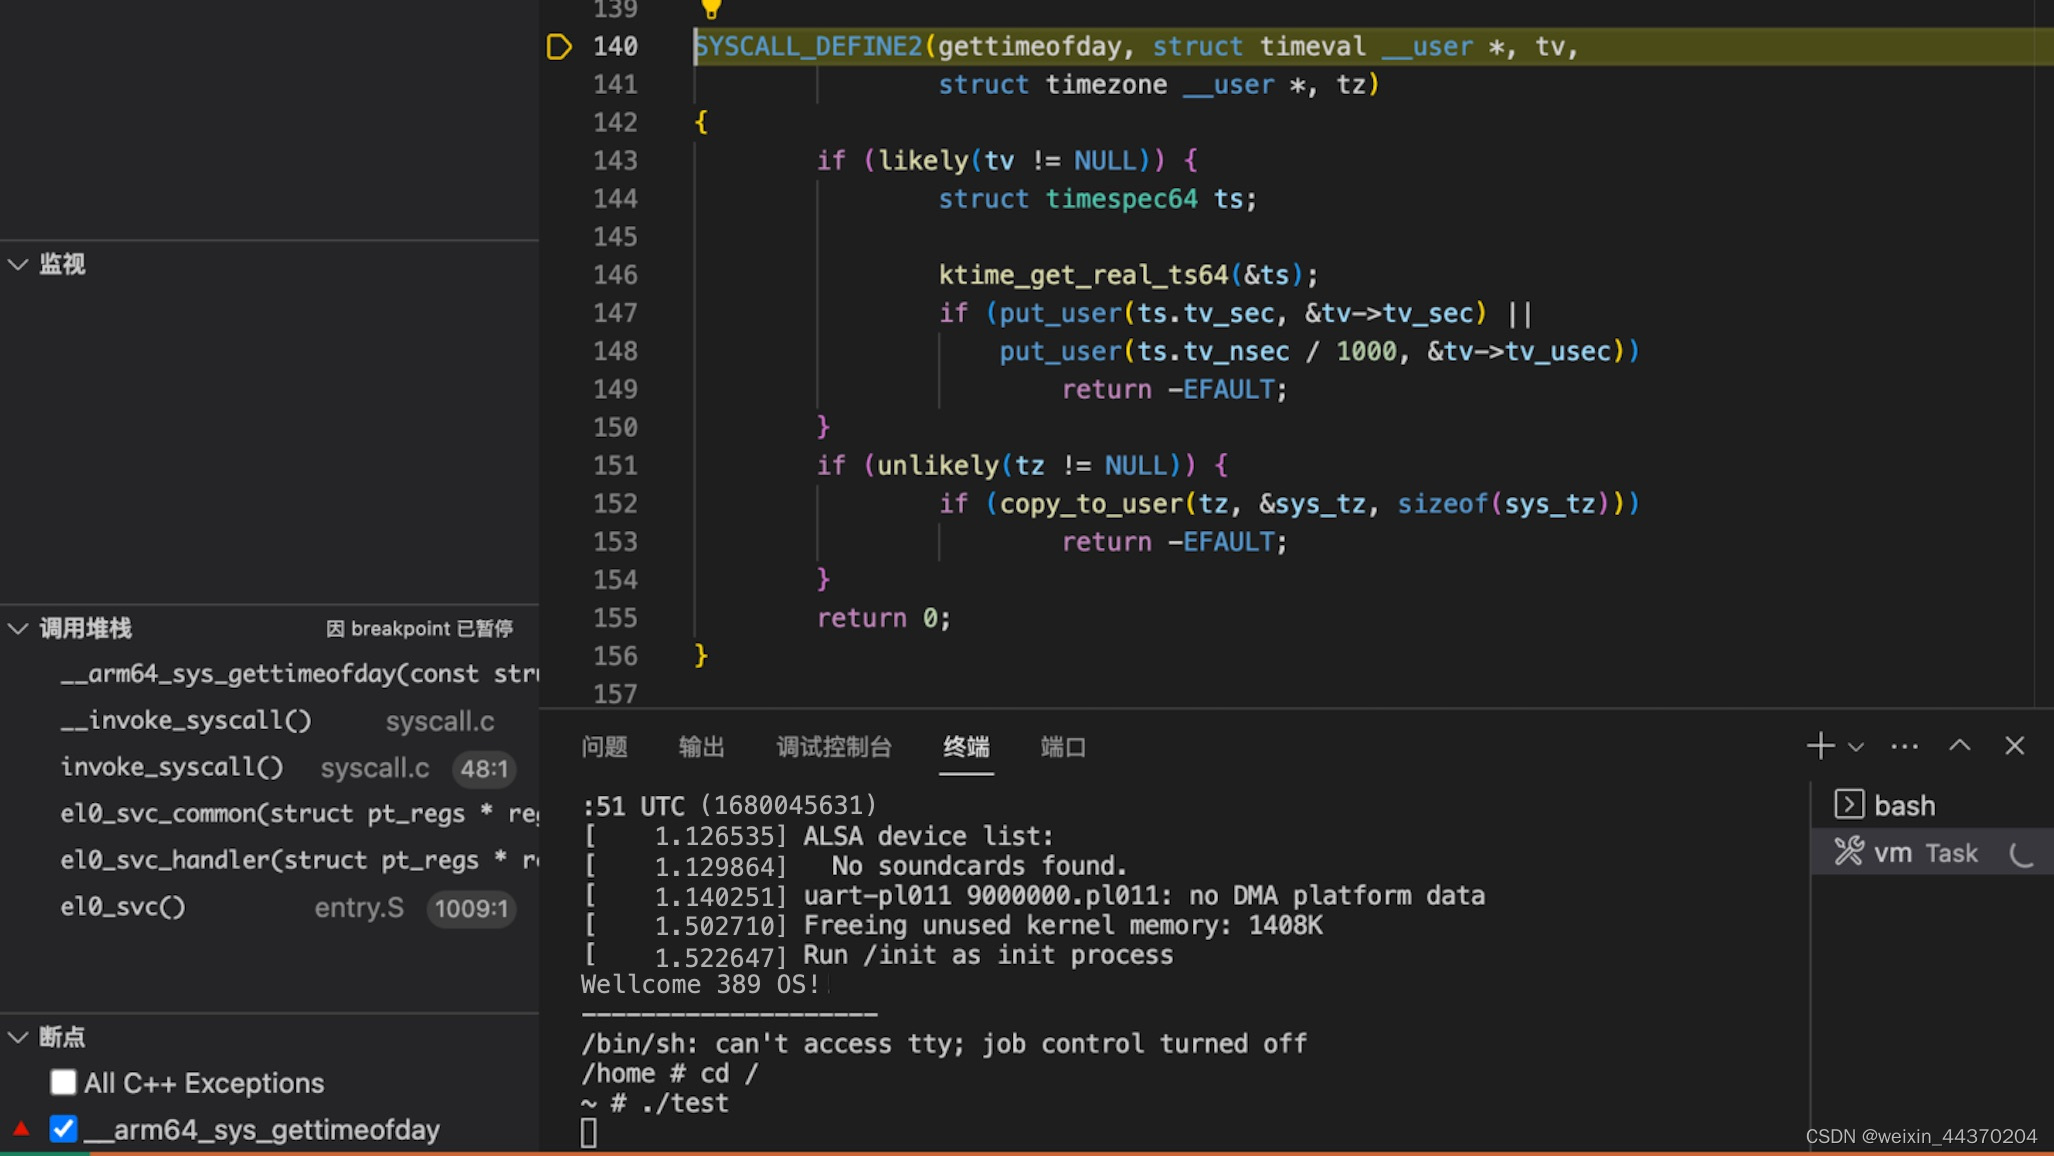Click 'struct timespec64 ts;' on line 144
This screenshot has height=1156, width=2054.
1097,198
